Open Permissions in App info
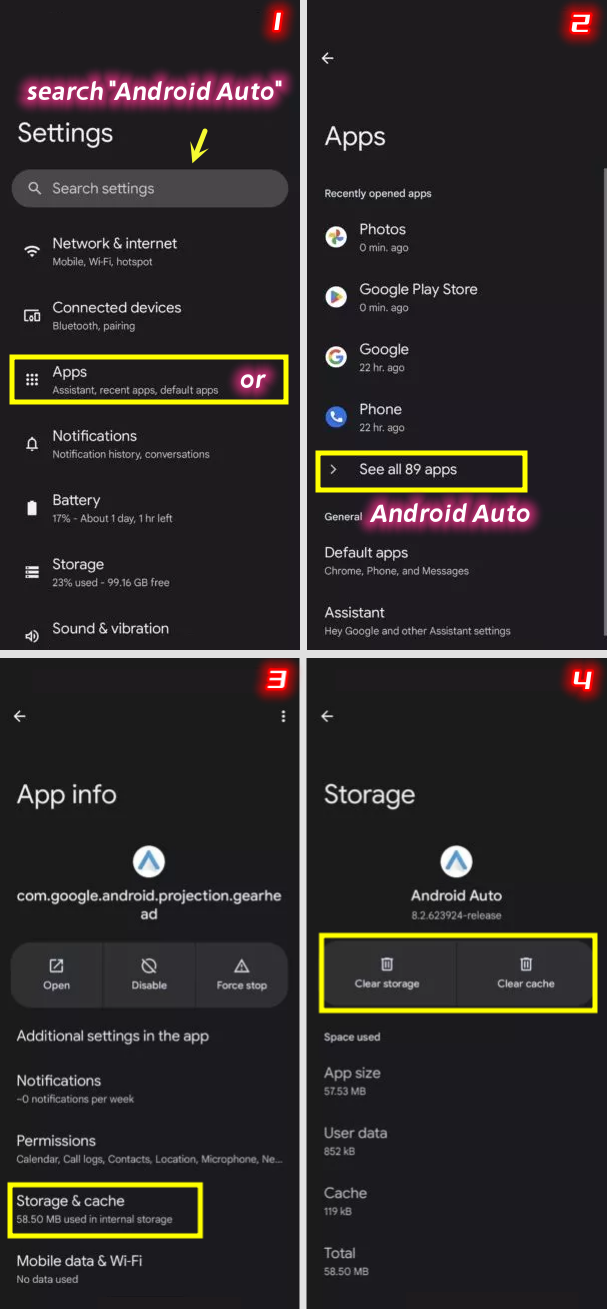Image resolution: width=607 pixels, height=1309 pixels. (150, 1148)
